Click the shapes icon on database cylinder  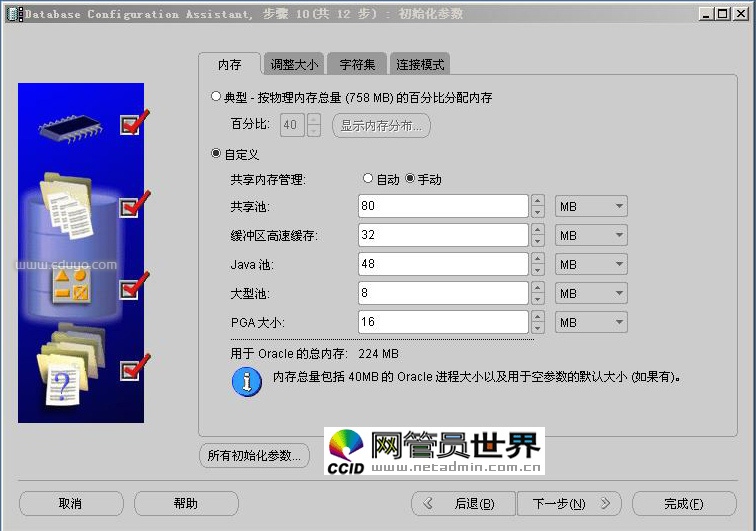(x=71, y=286)
